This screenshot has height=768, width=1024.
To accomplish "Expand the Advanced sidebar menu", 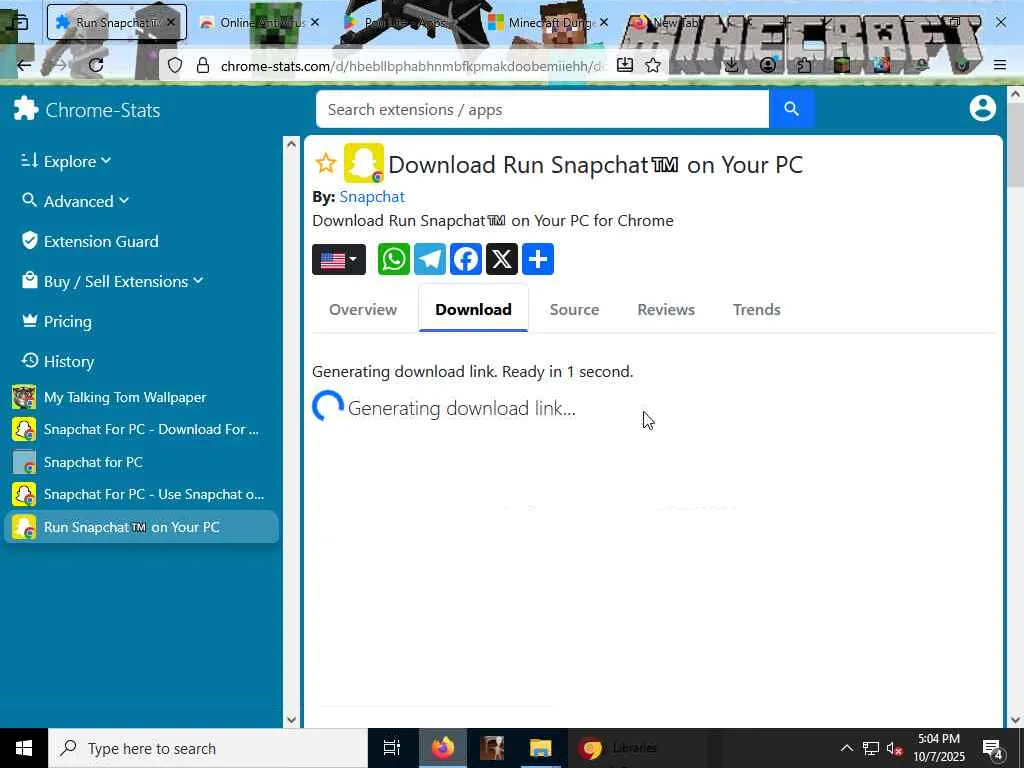I will coord(75,201).
